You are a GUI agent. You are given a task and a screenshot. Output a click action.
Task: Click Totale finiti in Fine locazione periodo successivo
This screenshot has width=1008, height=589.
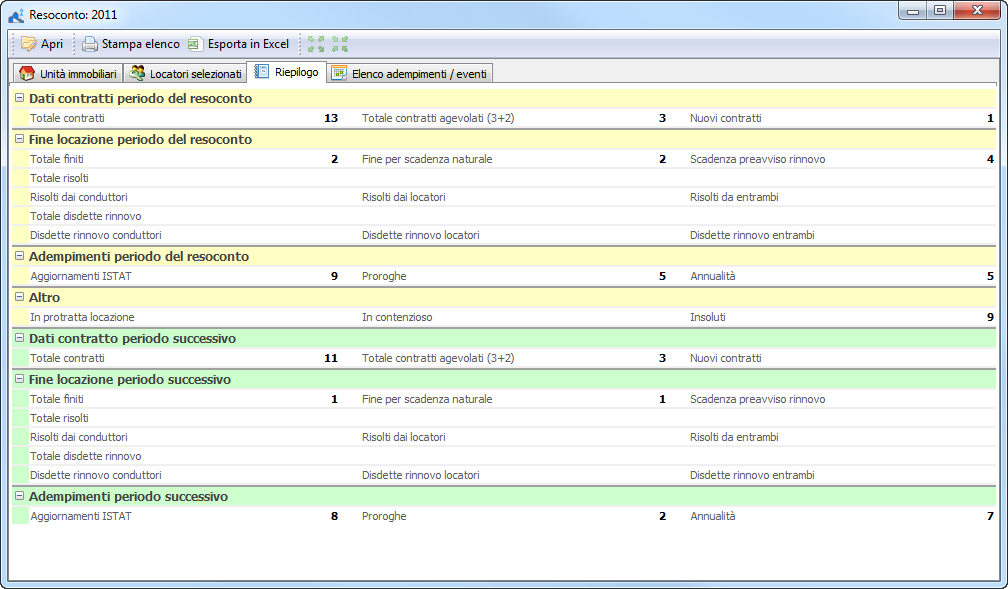tap(57, 399)
